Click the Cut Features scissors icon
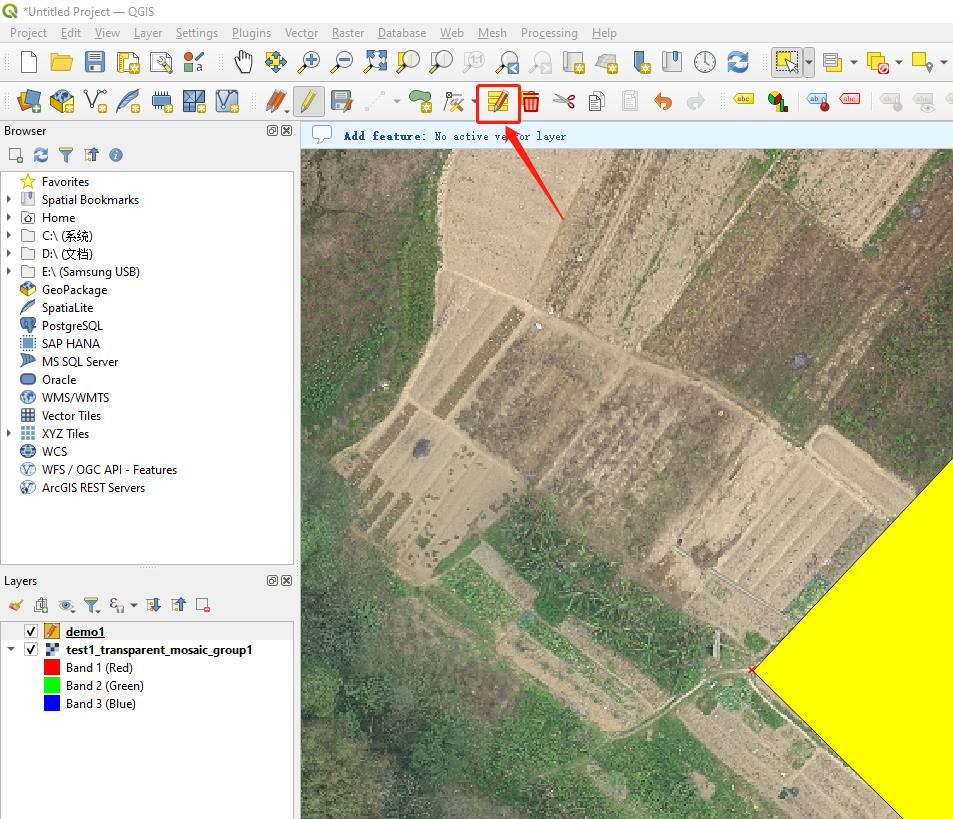Screen dimensions: 953x819 564,101
